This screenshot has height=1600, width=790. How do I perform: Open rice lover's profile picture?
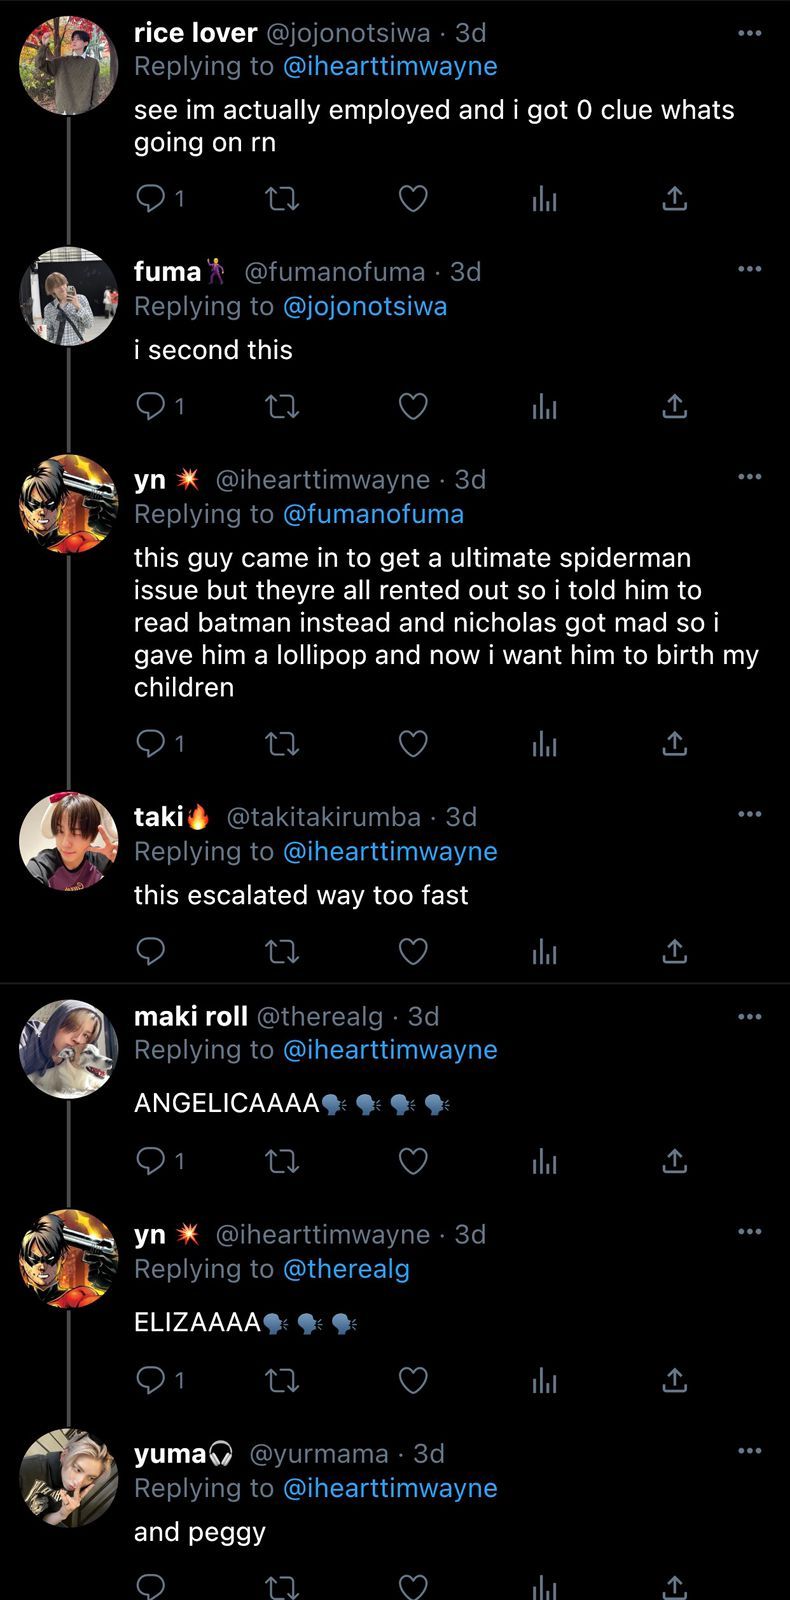(69, 65)
